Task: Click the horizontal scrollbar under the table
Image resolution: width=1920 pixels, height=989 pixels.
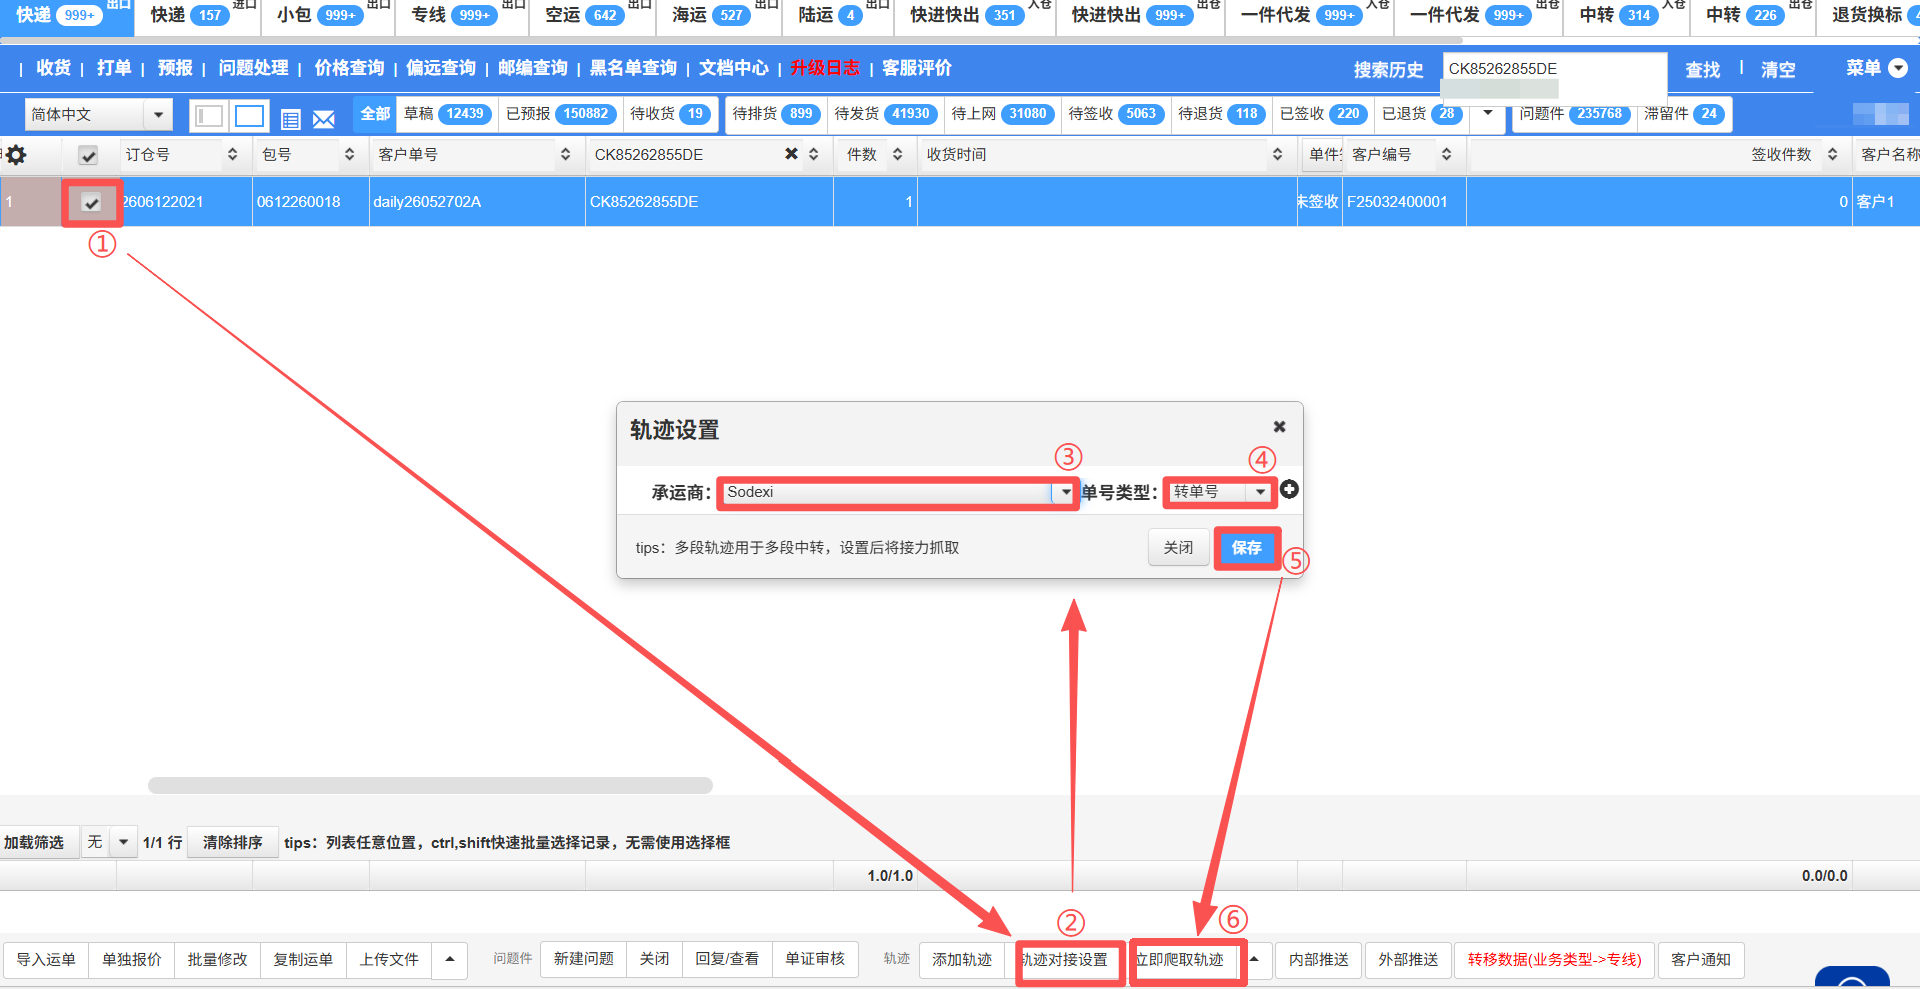Action: tap(430, 785)
